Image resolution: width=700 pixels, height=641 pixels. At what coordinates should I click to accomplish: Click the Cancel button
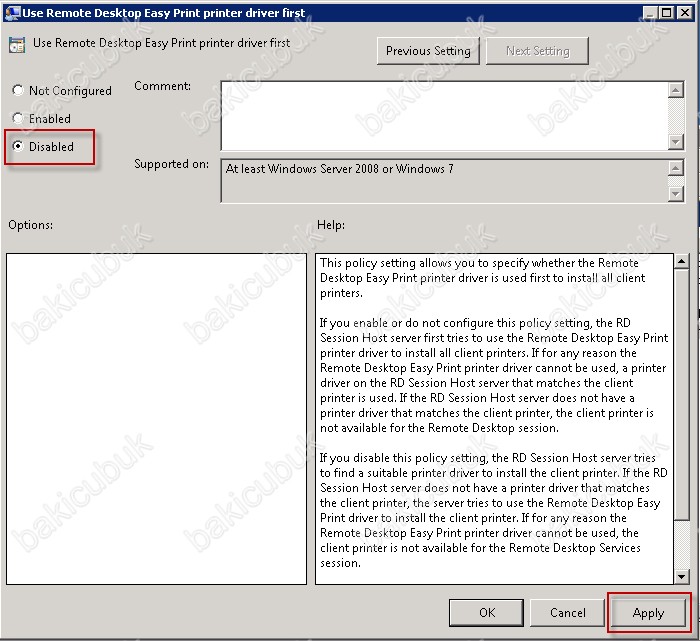tap(567, 612)
